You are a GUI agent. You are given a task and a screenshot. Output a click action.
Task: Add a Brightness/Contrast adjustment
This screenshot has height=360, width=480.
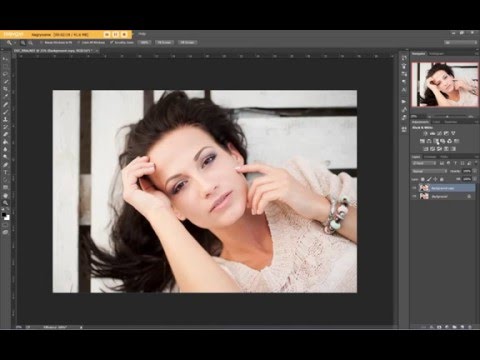click(425, 133)
